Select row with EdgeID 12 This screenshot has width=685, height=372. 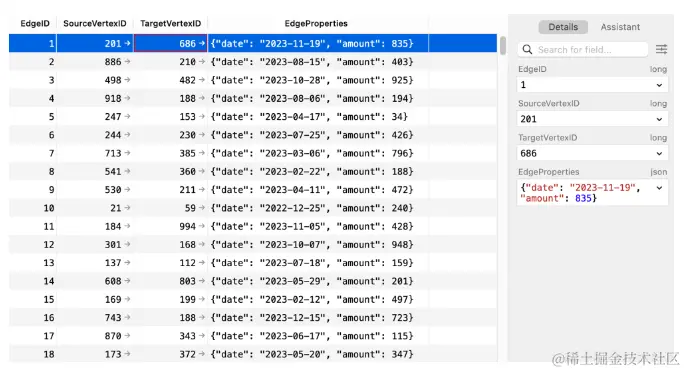tap(253, 245)
